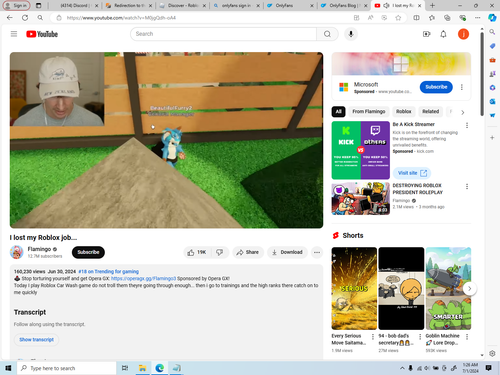Click the Download button

[x=287, y=252]
